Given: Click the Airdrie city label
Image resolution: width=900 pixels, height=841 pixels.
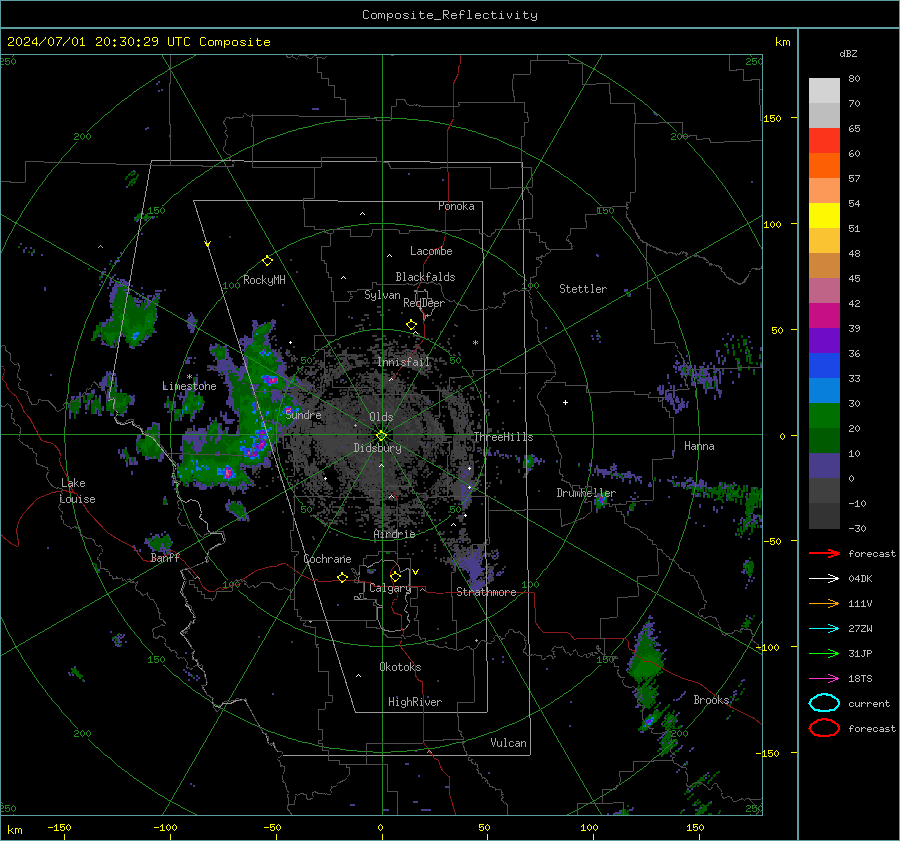Looking at the screenshot, I should pos(394,534).
